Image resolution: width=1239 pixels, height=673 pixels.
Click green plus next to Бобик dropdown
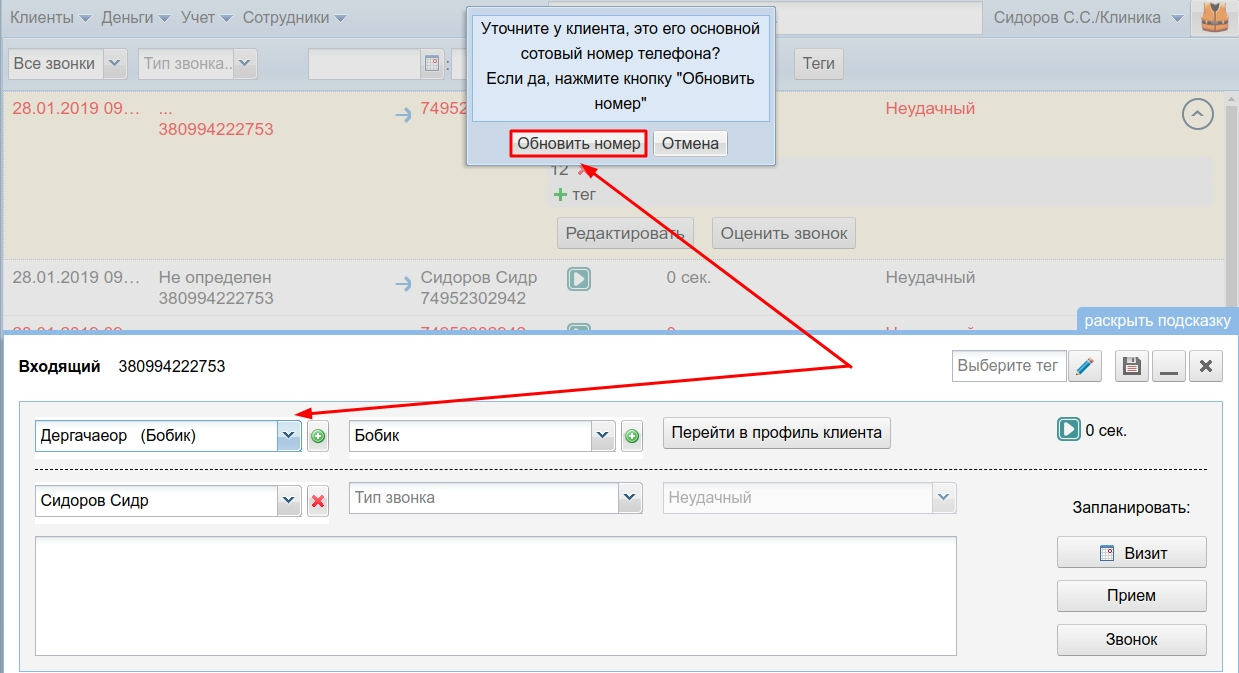click(632, 436)
